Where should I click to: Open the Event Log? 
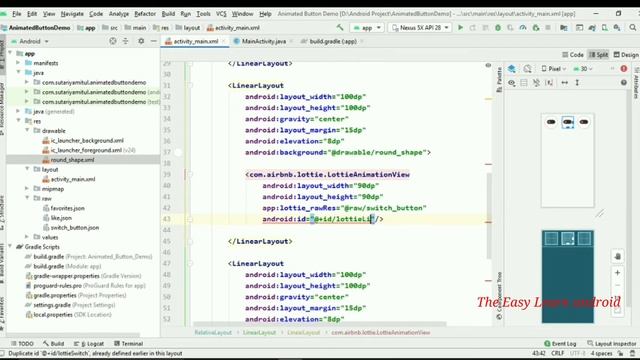pos(560,344)
